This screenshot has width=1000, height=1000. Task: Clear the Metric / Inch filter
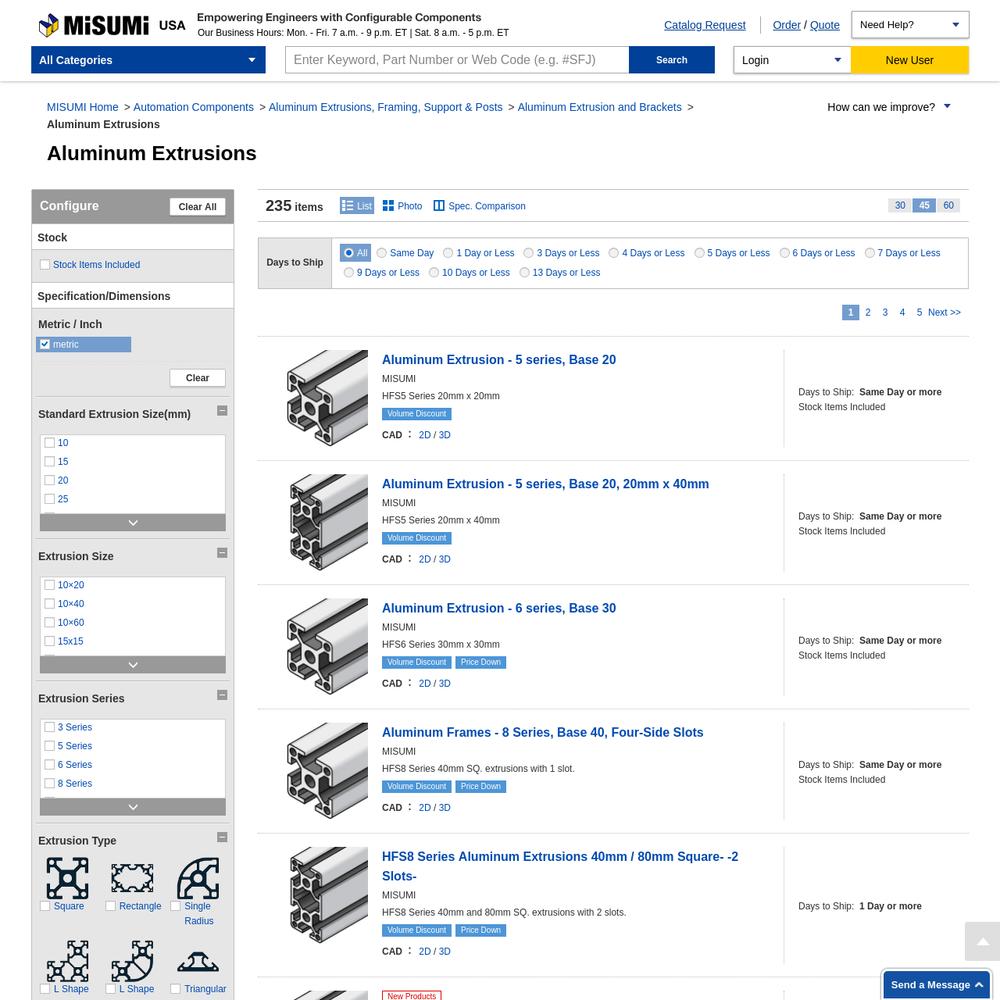197,378
